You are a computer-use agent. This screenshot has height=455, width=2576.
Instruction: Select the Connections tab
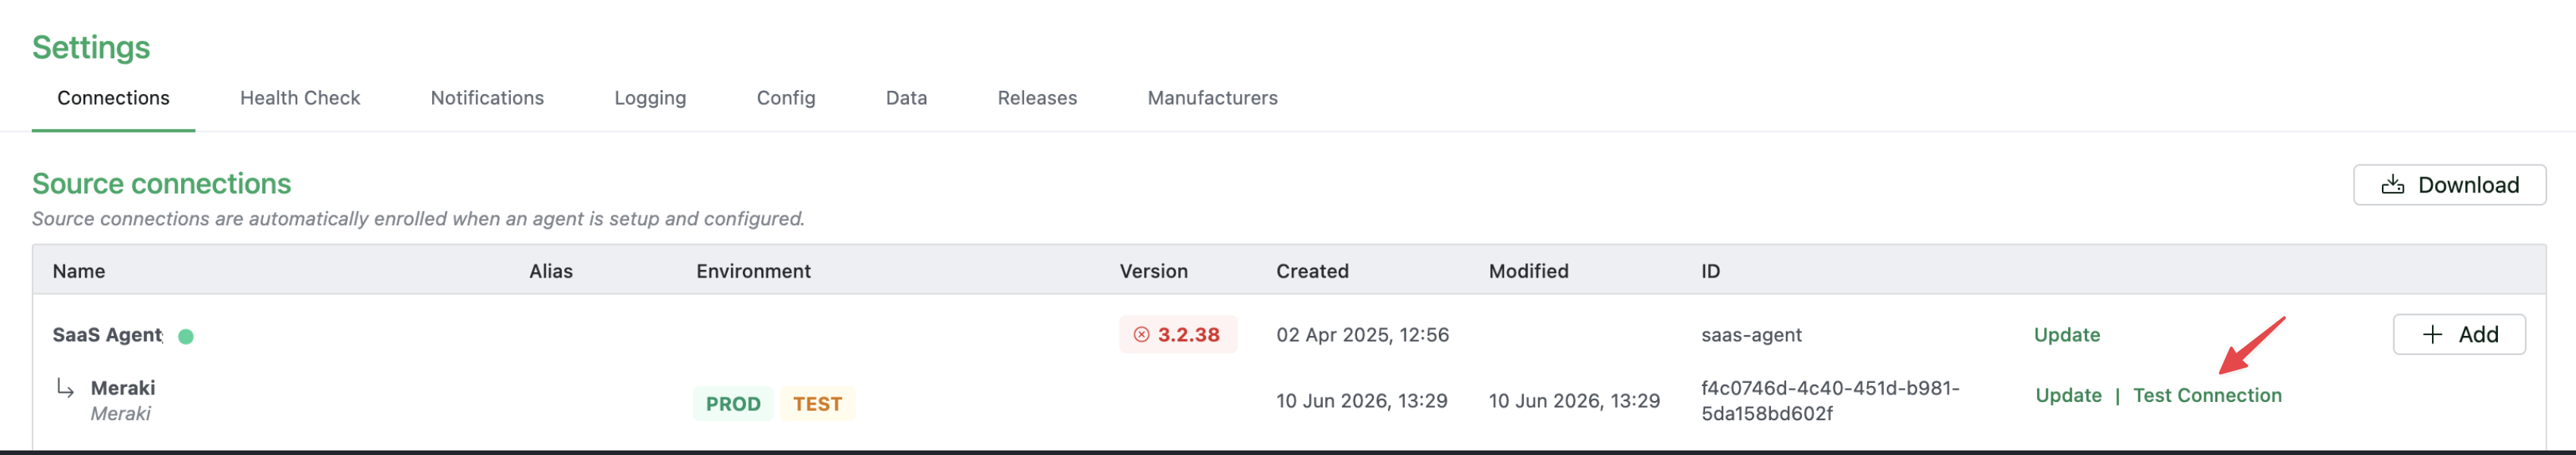(113, 98)
